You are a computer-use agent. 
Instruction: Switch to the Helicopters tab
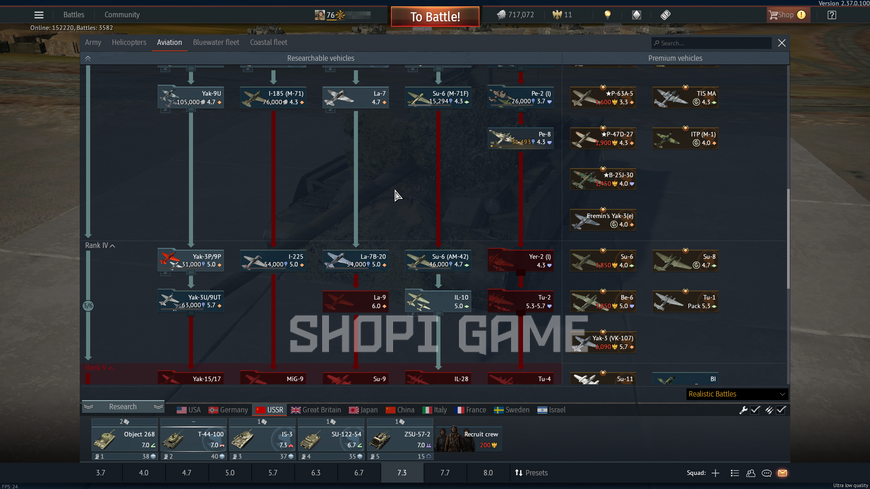[x=129, y=42]
